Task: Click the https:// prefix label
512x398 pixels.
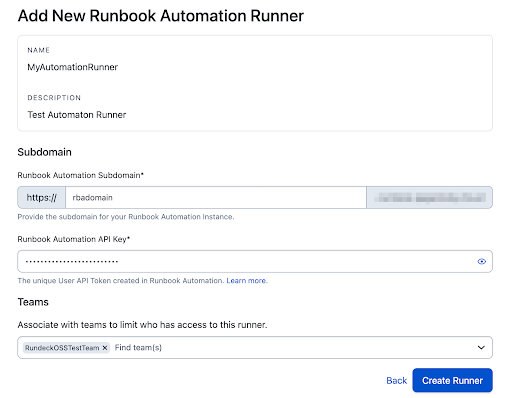Action: (x=42, y=198)
